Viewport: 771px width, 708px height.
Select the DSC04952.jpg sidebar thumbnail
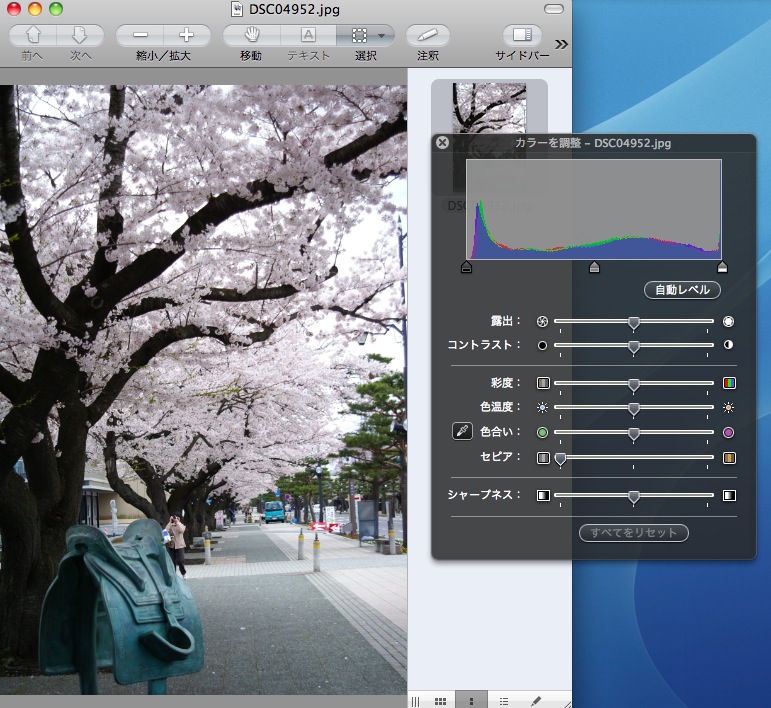(x=489, y=108)
